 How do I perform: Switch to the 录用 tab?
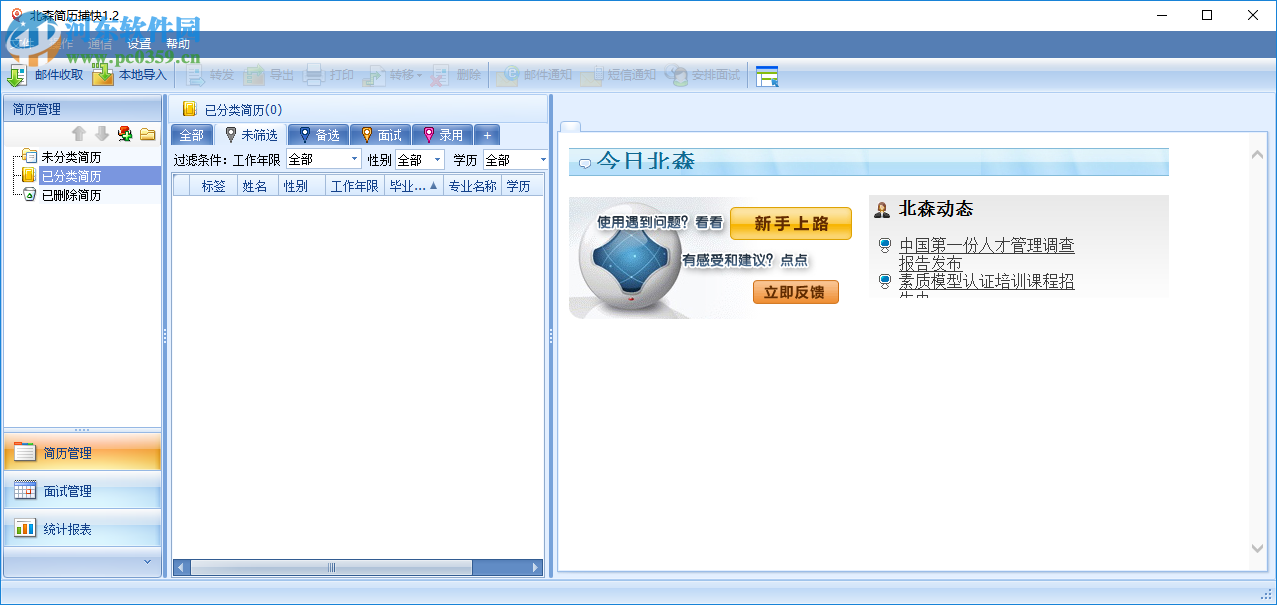click(x=442, y=135)
